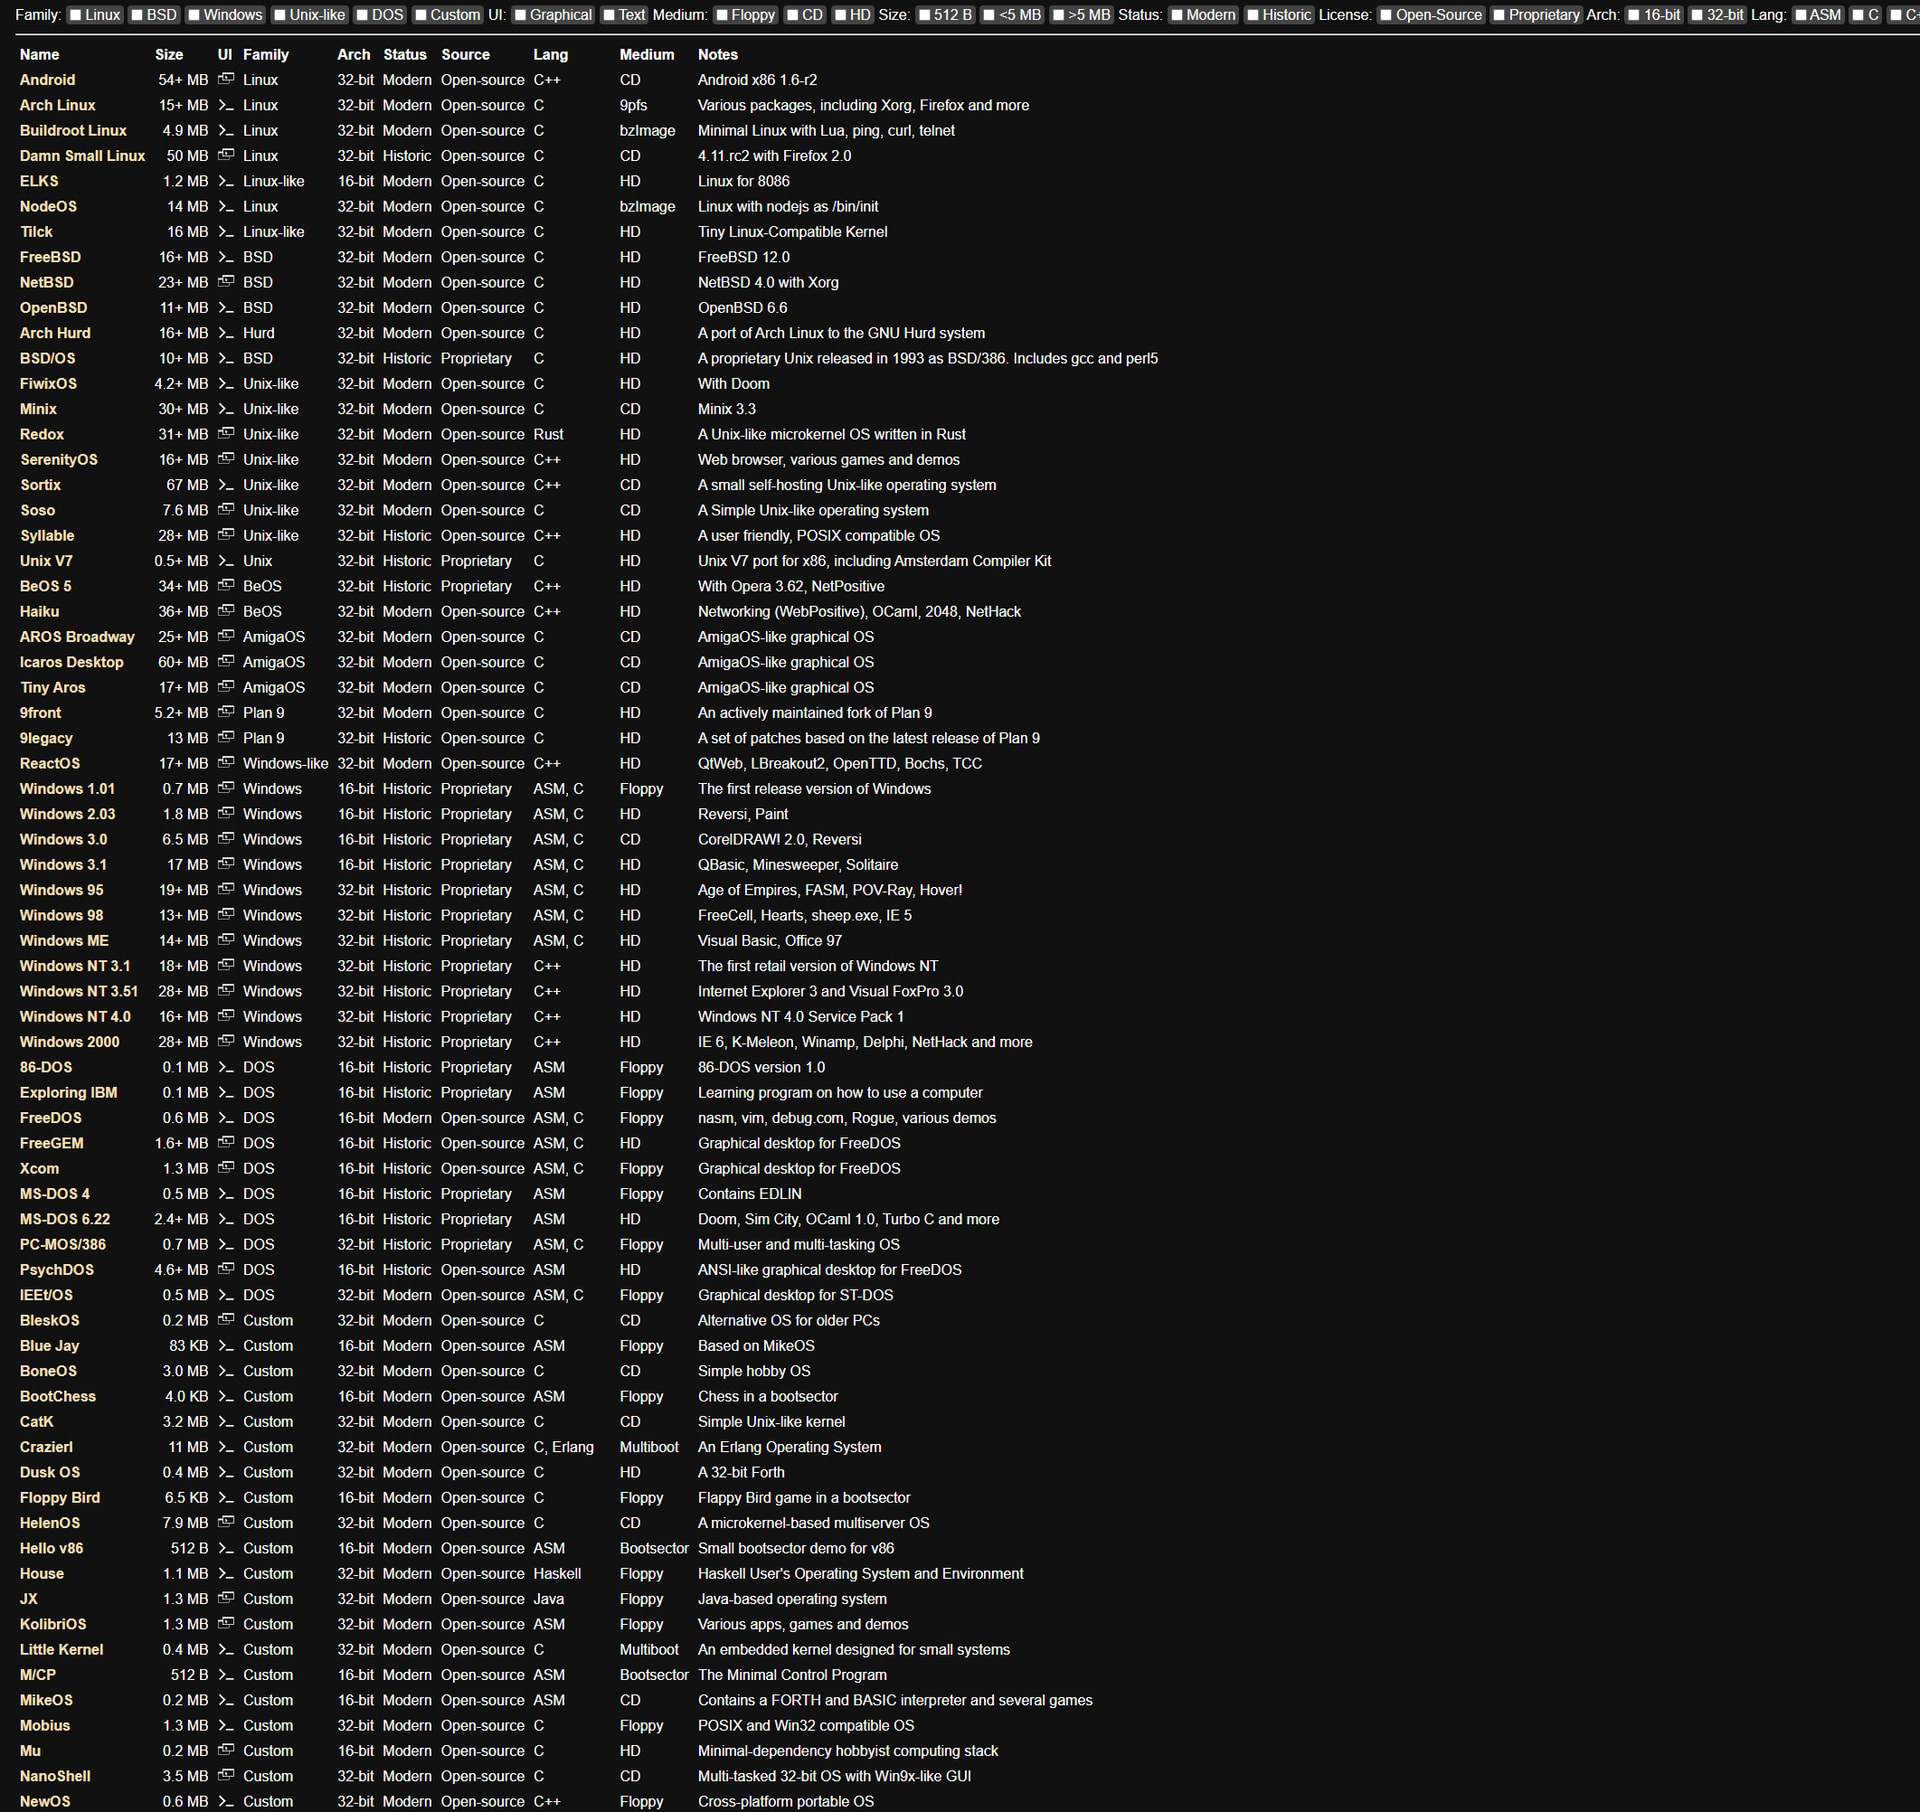Click the graphical icon in Haiku row
The height and width of the screenshot is (1812, 1920).
(226, 611)
